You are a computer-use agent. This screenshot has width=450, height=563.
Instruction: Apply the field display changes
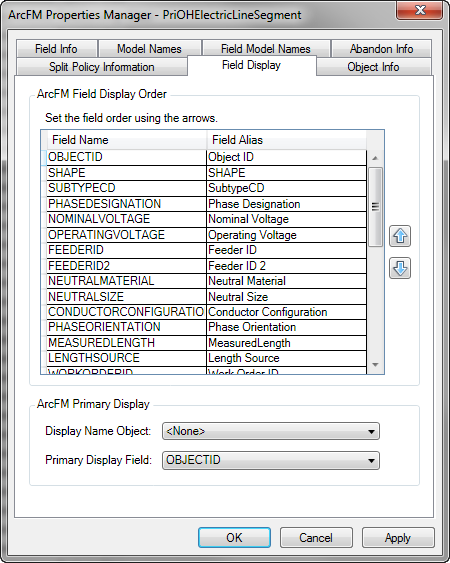pos(398,538)
